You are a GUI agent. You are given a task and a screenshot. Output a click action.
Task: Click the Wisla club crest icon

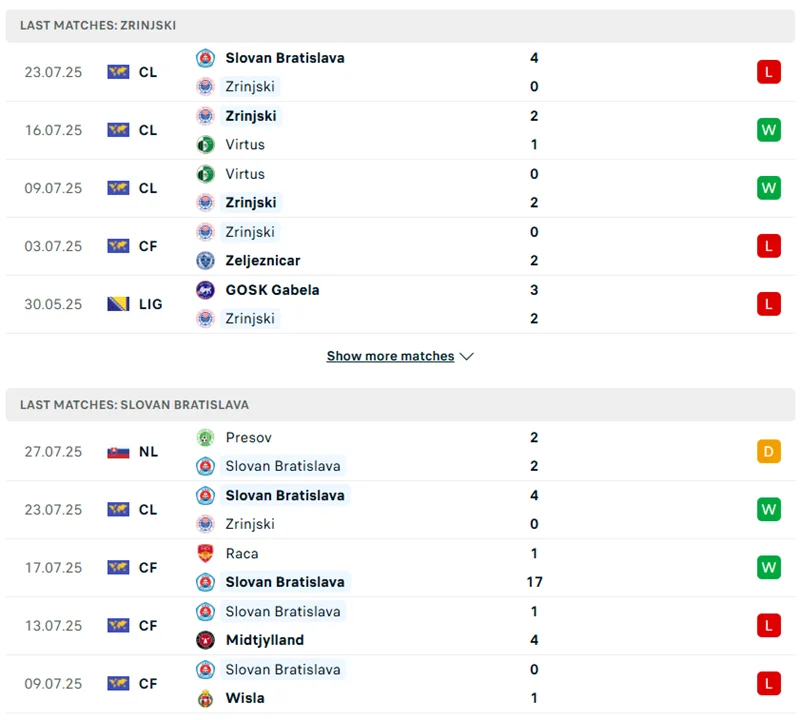pyautogui.click(x=205, y=698)
